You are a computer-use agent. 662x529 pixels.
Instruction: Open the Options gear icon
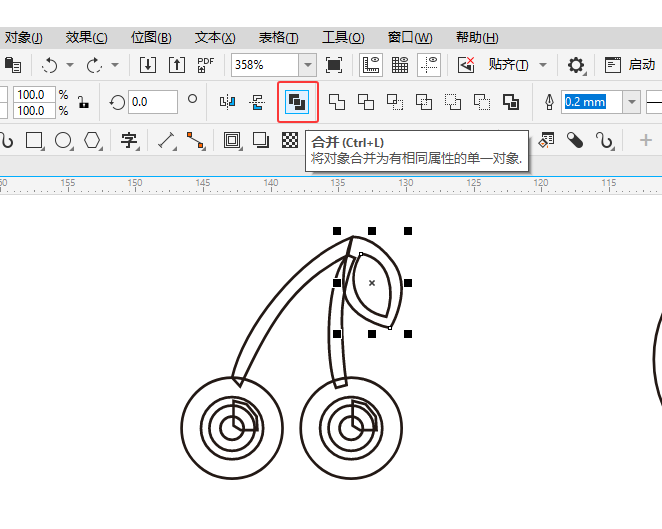pyautogui.click(x=576, y=65)
